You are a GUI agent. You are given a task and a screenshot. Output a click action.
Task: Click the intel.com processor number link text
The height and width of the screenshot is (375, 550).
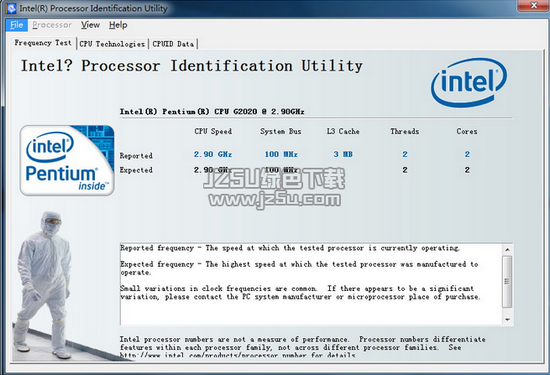pyautogui.click(x=237, y=355)
